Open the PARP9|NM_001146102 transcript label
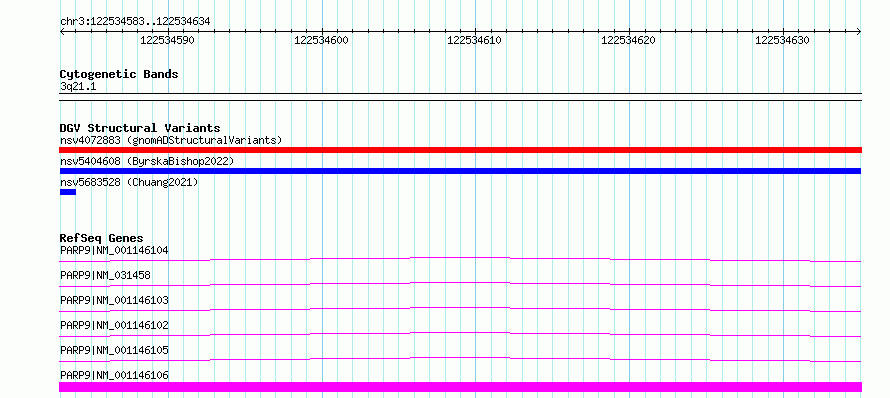The width and height of the screenshot is (890, 398). [x=114, y=325]
